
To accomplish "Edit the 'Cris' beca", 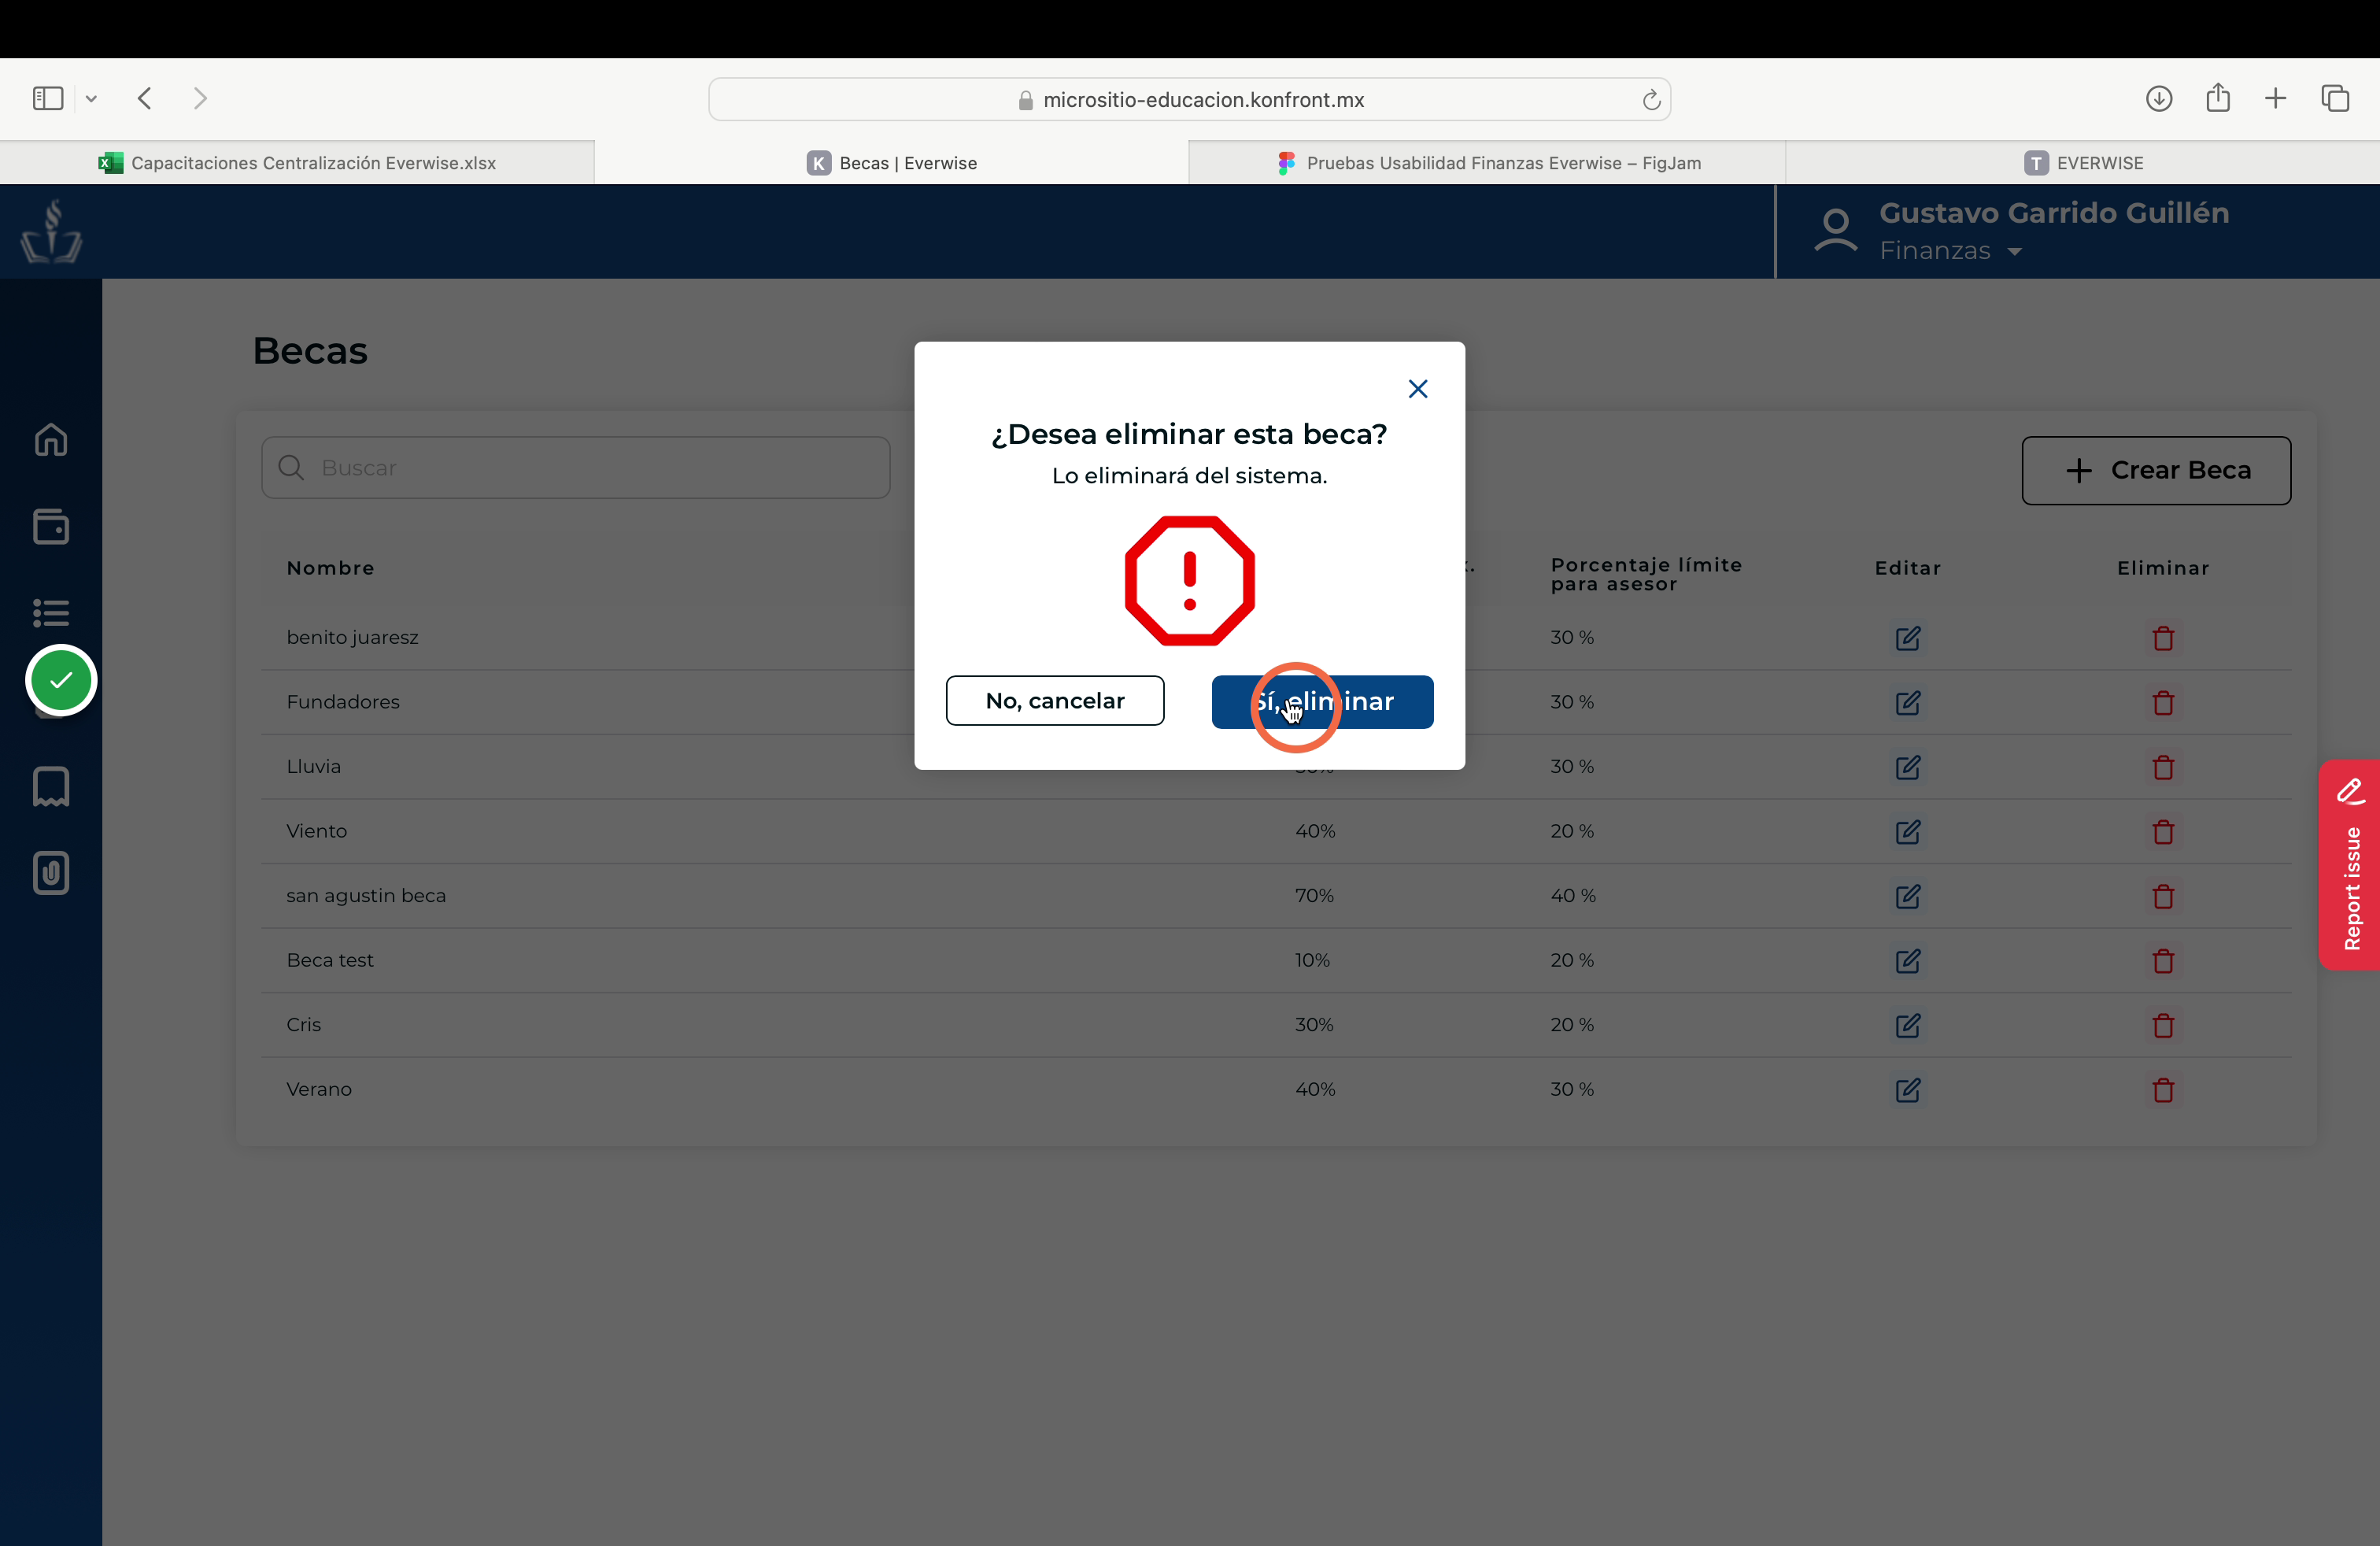I will click(x=1907, y=1025).
